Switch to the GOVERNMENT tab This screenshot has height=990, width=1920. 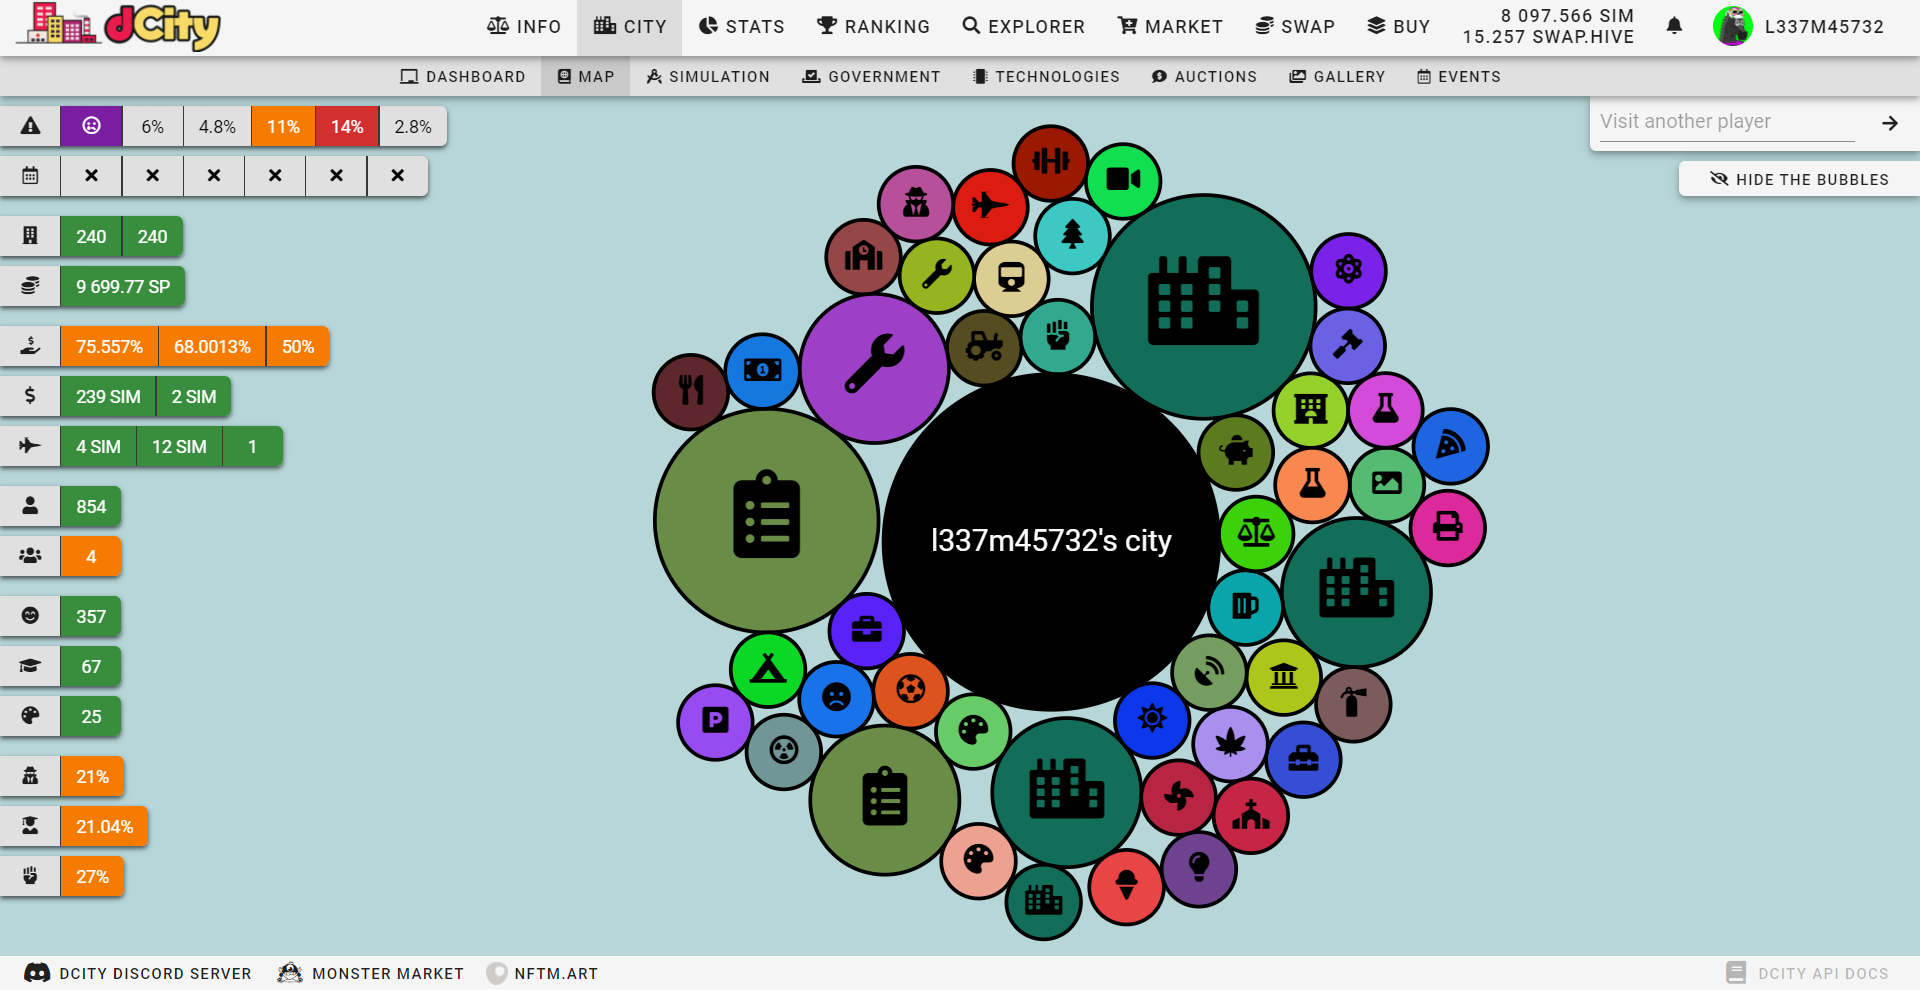point(871,77)
